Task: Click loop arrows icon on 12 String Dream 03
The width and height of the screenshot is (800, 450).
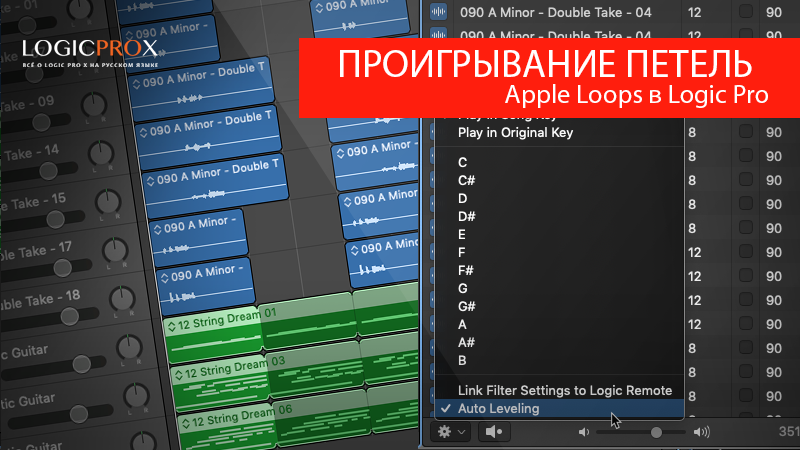Action: 179,375
